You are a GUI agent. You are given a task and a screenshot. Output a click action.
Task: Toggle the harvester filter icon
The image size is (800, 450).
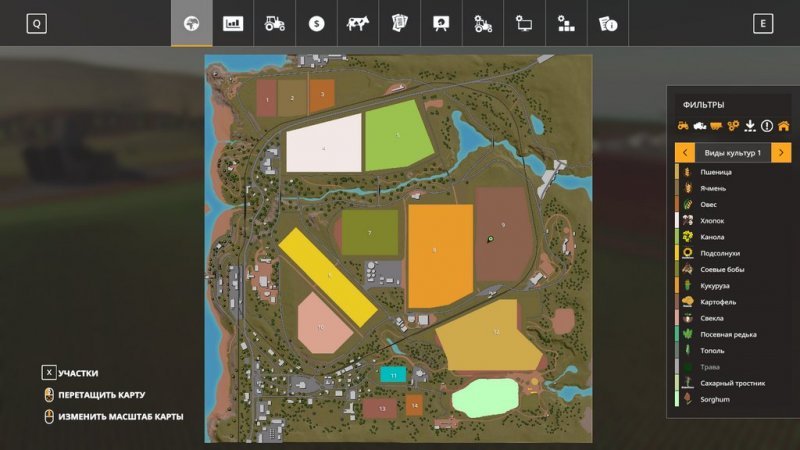(699, 126)
